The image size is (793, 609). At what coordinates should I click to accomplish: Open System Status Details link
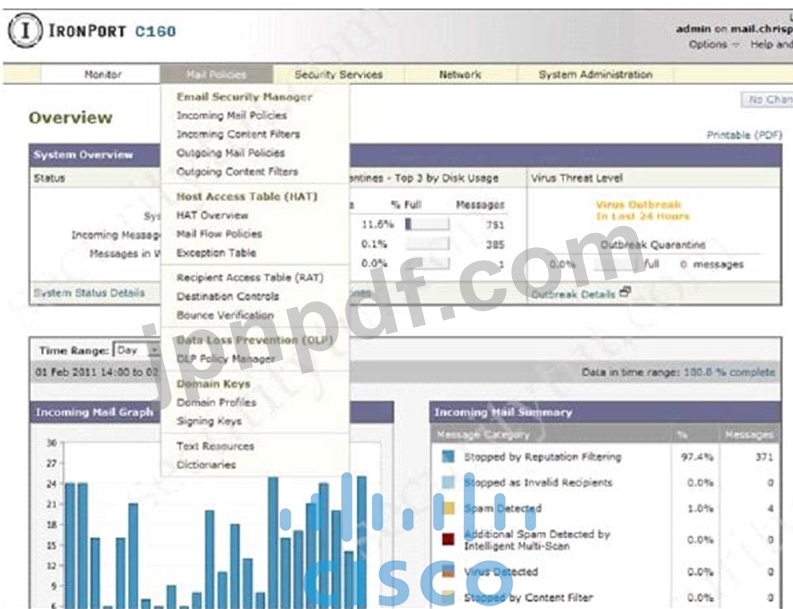point(89,292)
